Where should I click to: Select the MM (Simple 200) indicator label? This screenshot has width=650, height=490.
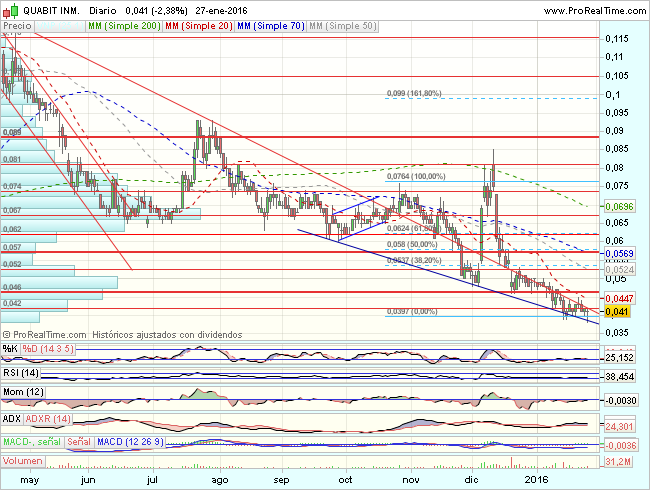(124, 26)
